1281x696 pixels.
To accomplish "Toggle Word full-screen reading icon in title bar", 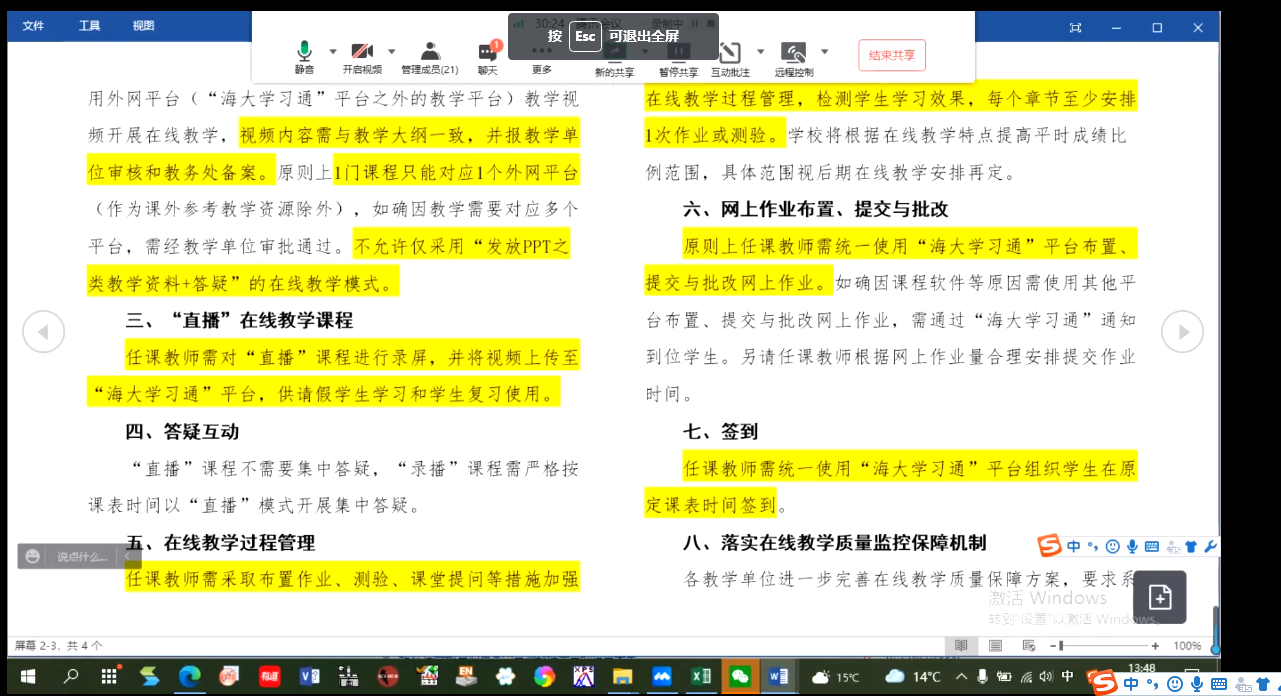I will [1075, 27].
